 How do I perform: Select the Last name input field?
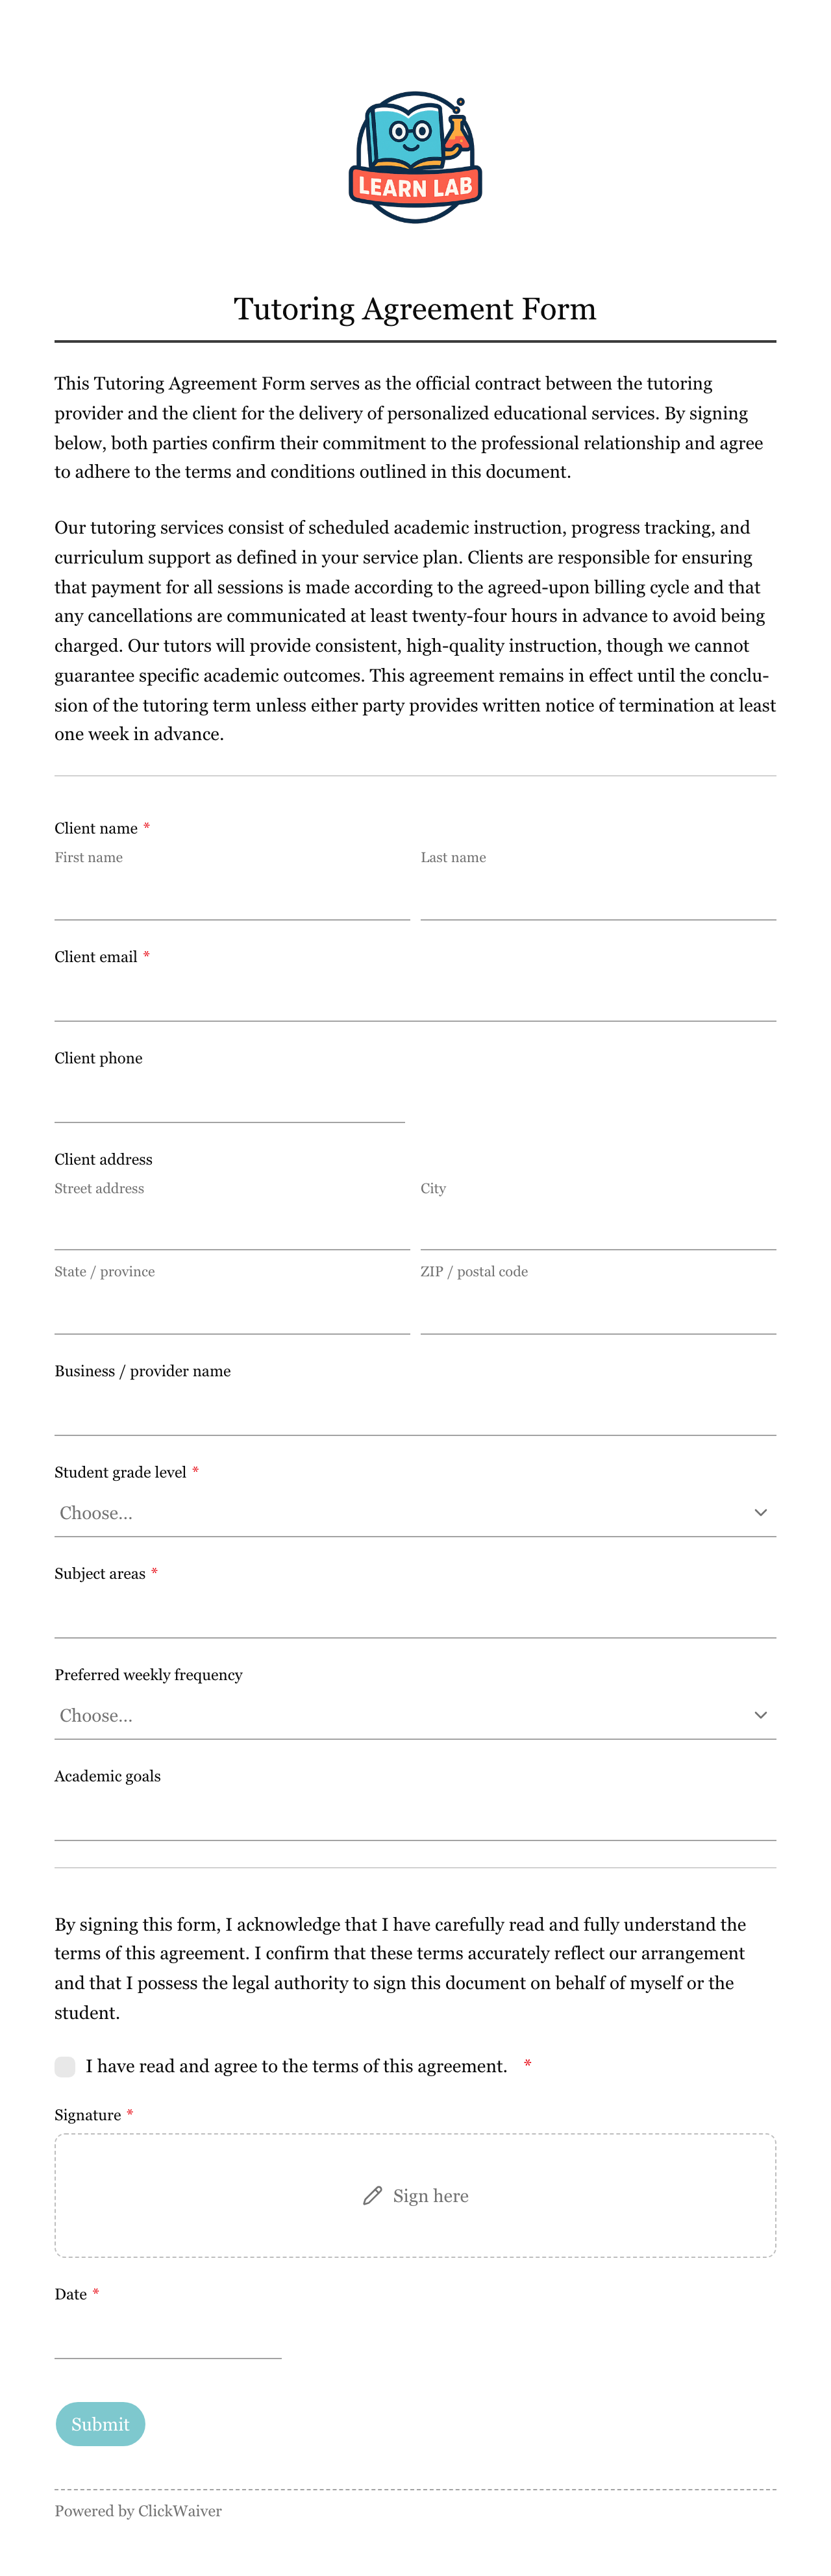click(x=598, y=896)
